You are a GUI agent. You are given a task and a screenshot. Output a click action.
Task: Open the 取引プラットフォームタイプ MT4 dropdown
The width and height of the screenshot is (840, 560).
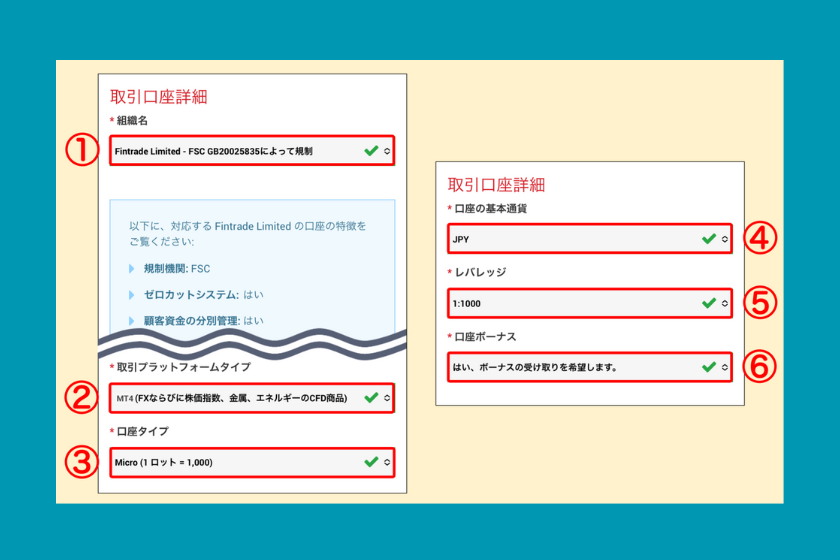[x=252, y=398]
